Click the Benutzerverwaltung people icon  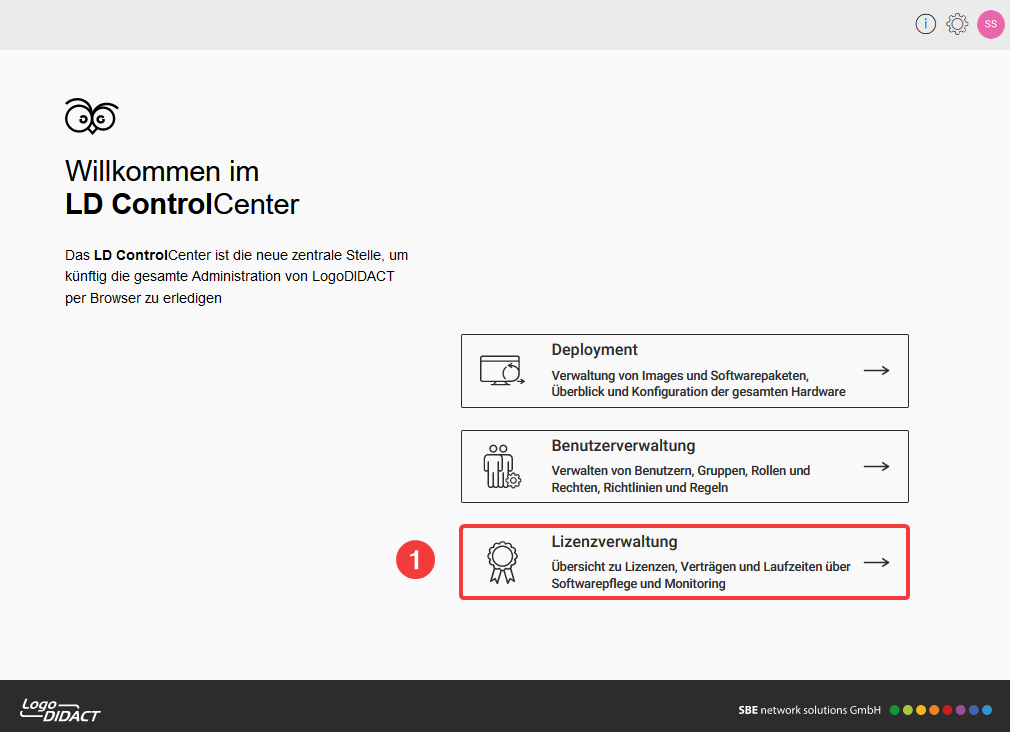[502, 467]
